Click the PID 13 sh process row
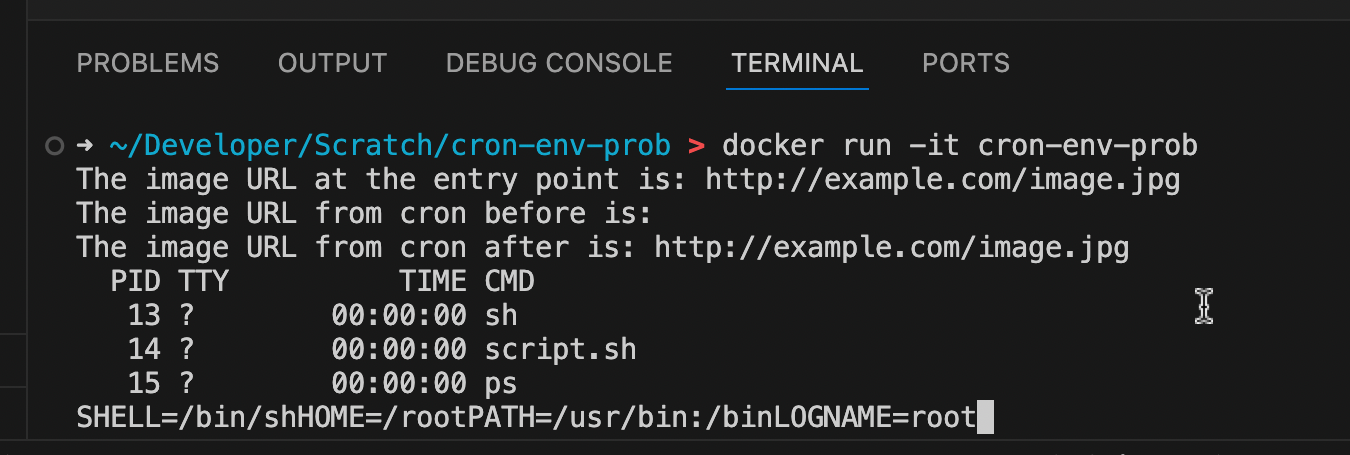The image size is (1350, 455). (323, 316)
